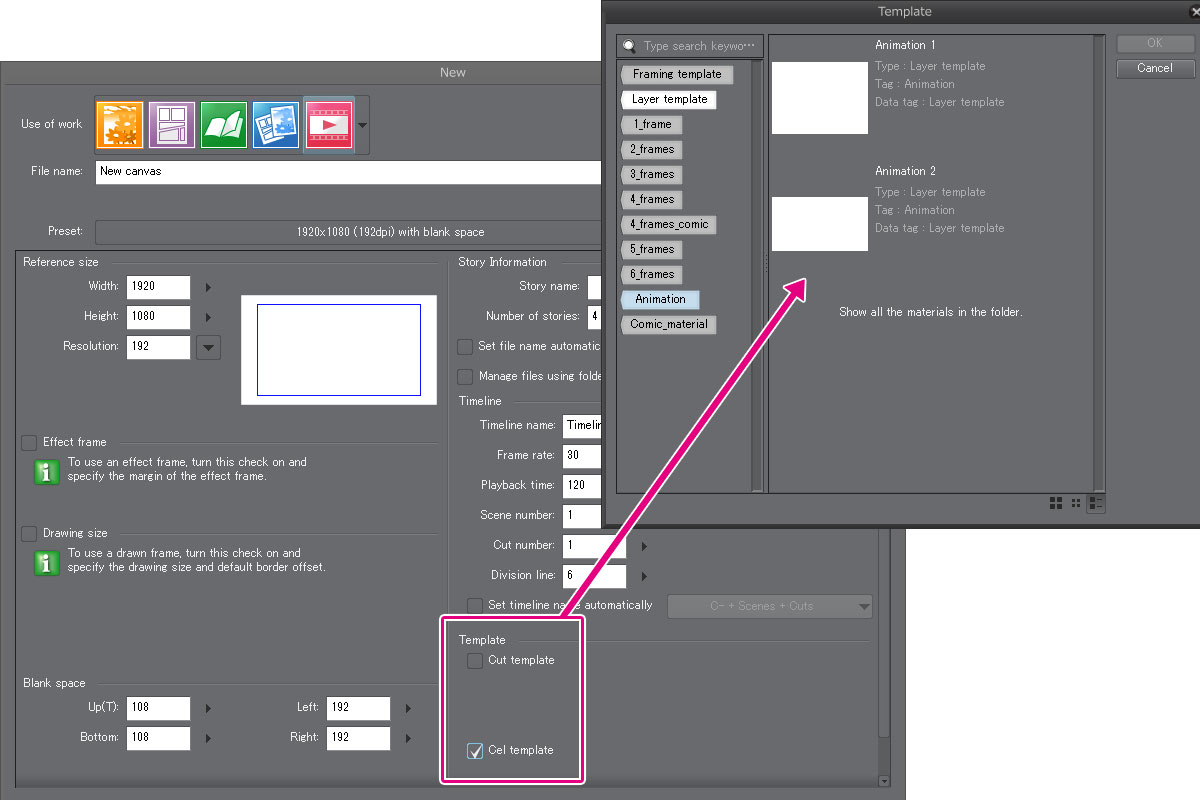Switch template list to small thumbnail view

click(1076, 503)
